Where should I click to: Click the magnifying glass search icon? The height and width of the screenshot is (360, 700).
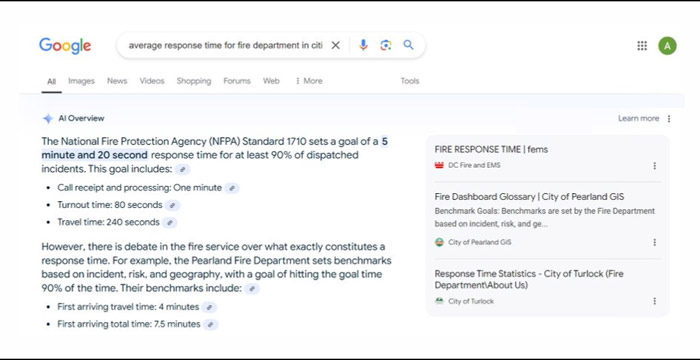(x=408, y=45)
